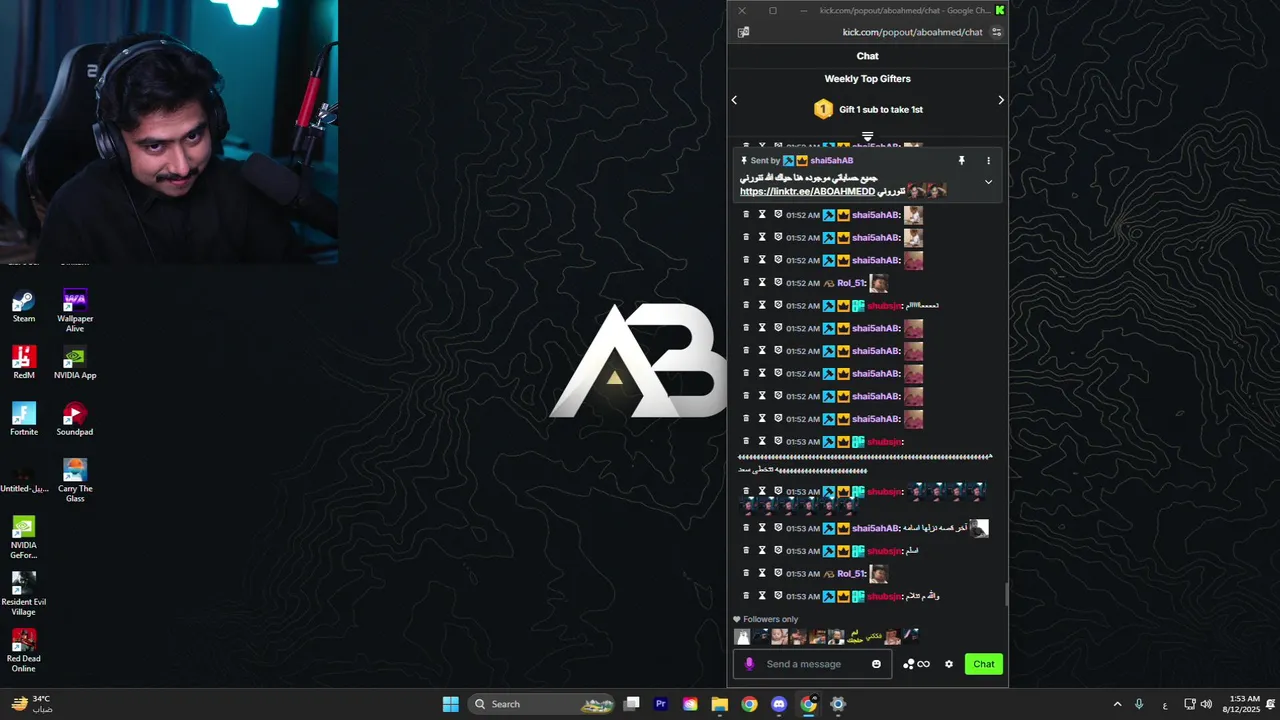This screenshot has height=720, width=1280.
Task: Open File Explorer from taskbar
Action: 719,704
